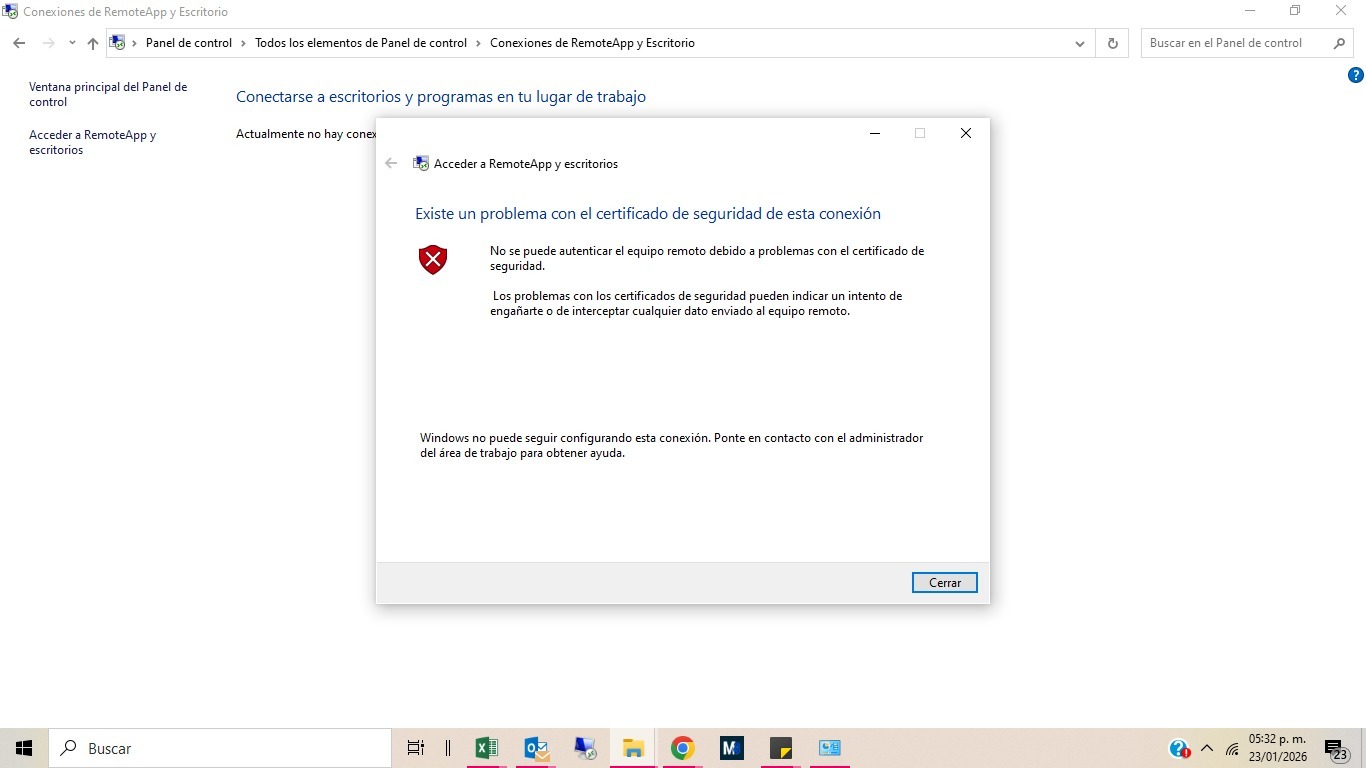
Task: Click Acceder a RemoteApp y escritorios sidebar link
Action: 92,142
